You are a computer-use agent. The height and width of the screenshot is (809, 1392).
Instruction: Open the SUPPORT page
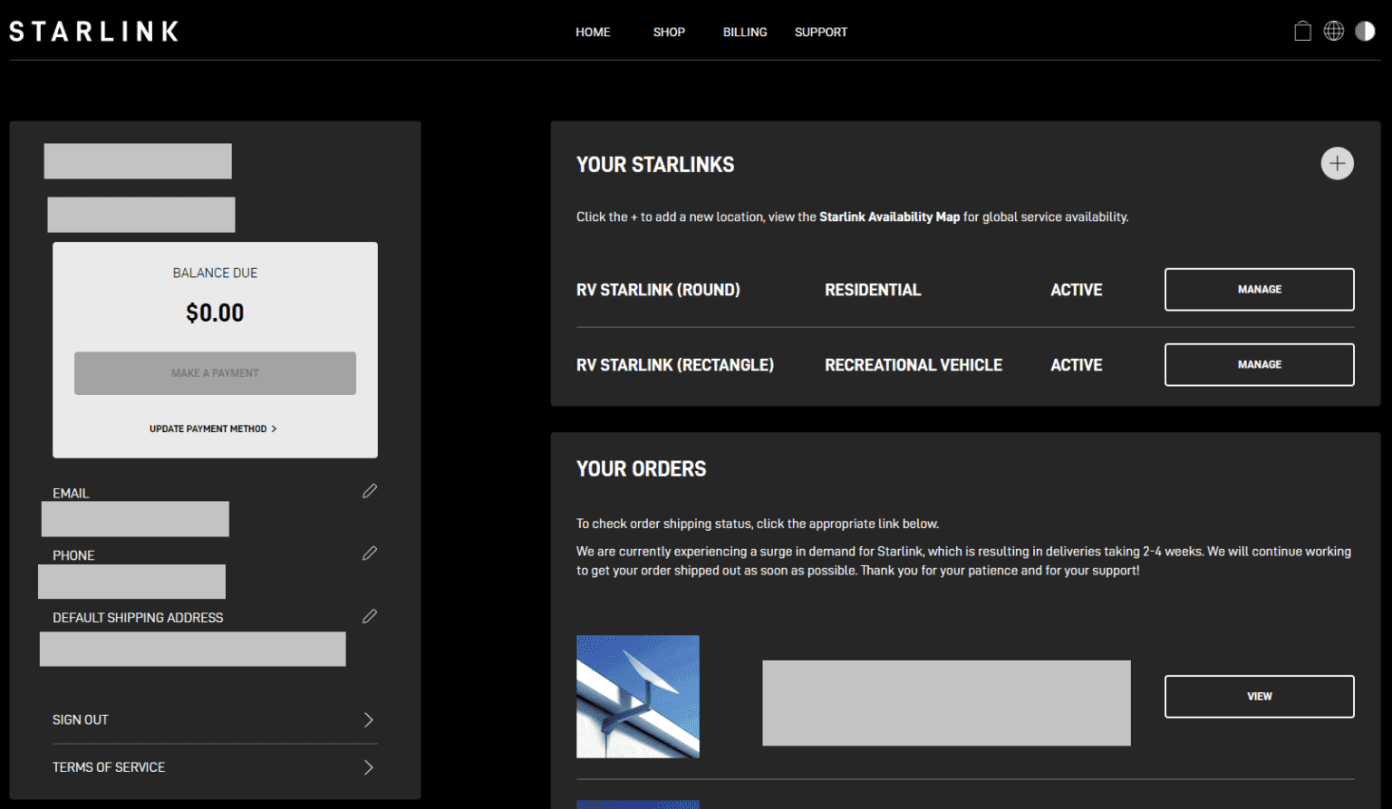click(820, 31)
